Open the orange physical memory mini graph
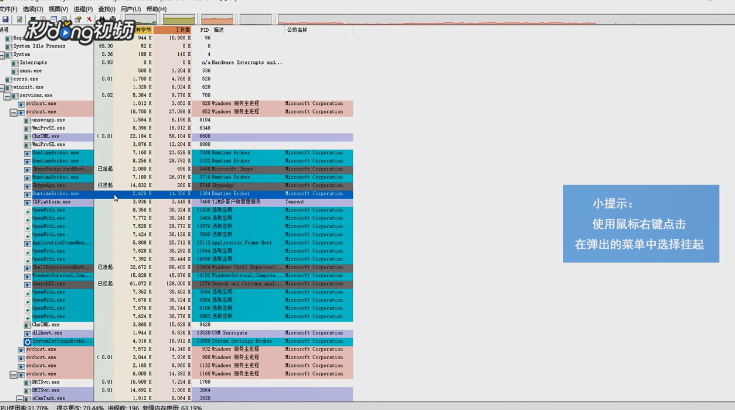The height and width of the screenshot is (410, 735). (x=217, y=20)
